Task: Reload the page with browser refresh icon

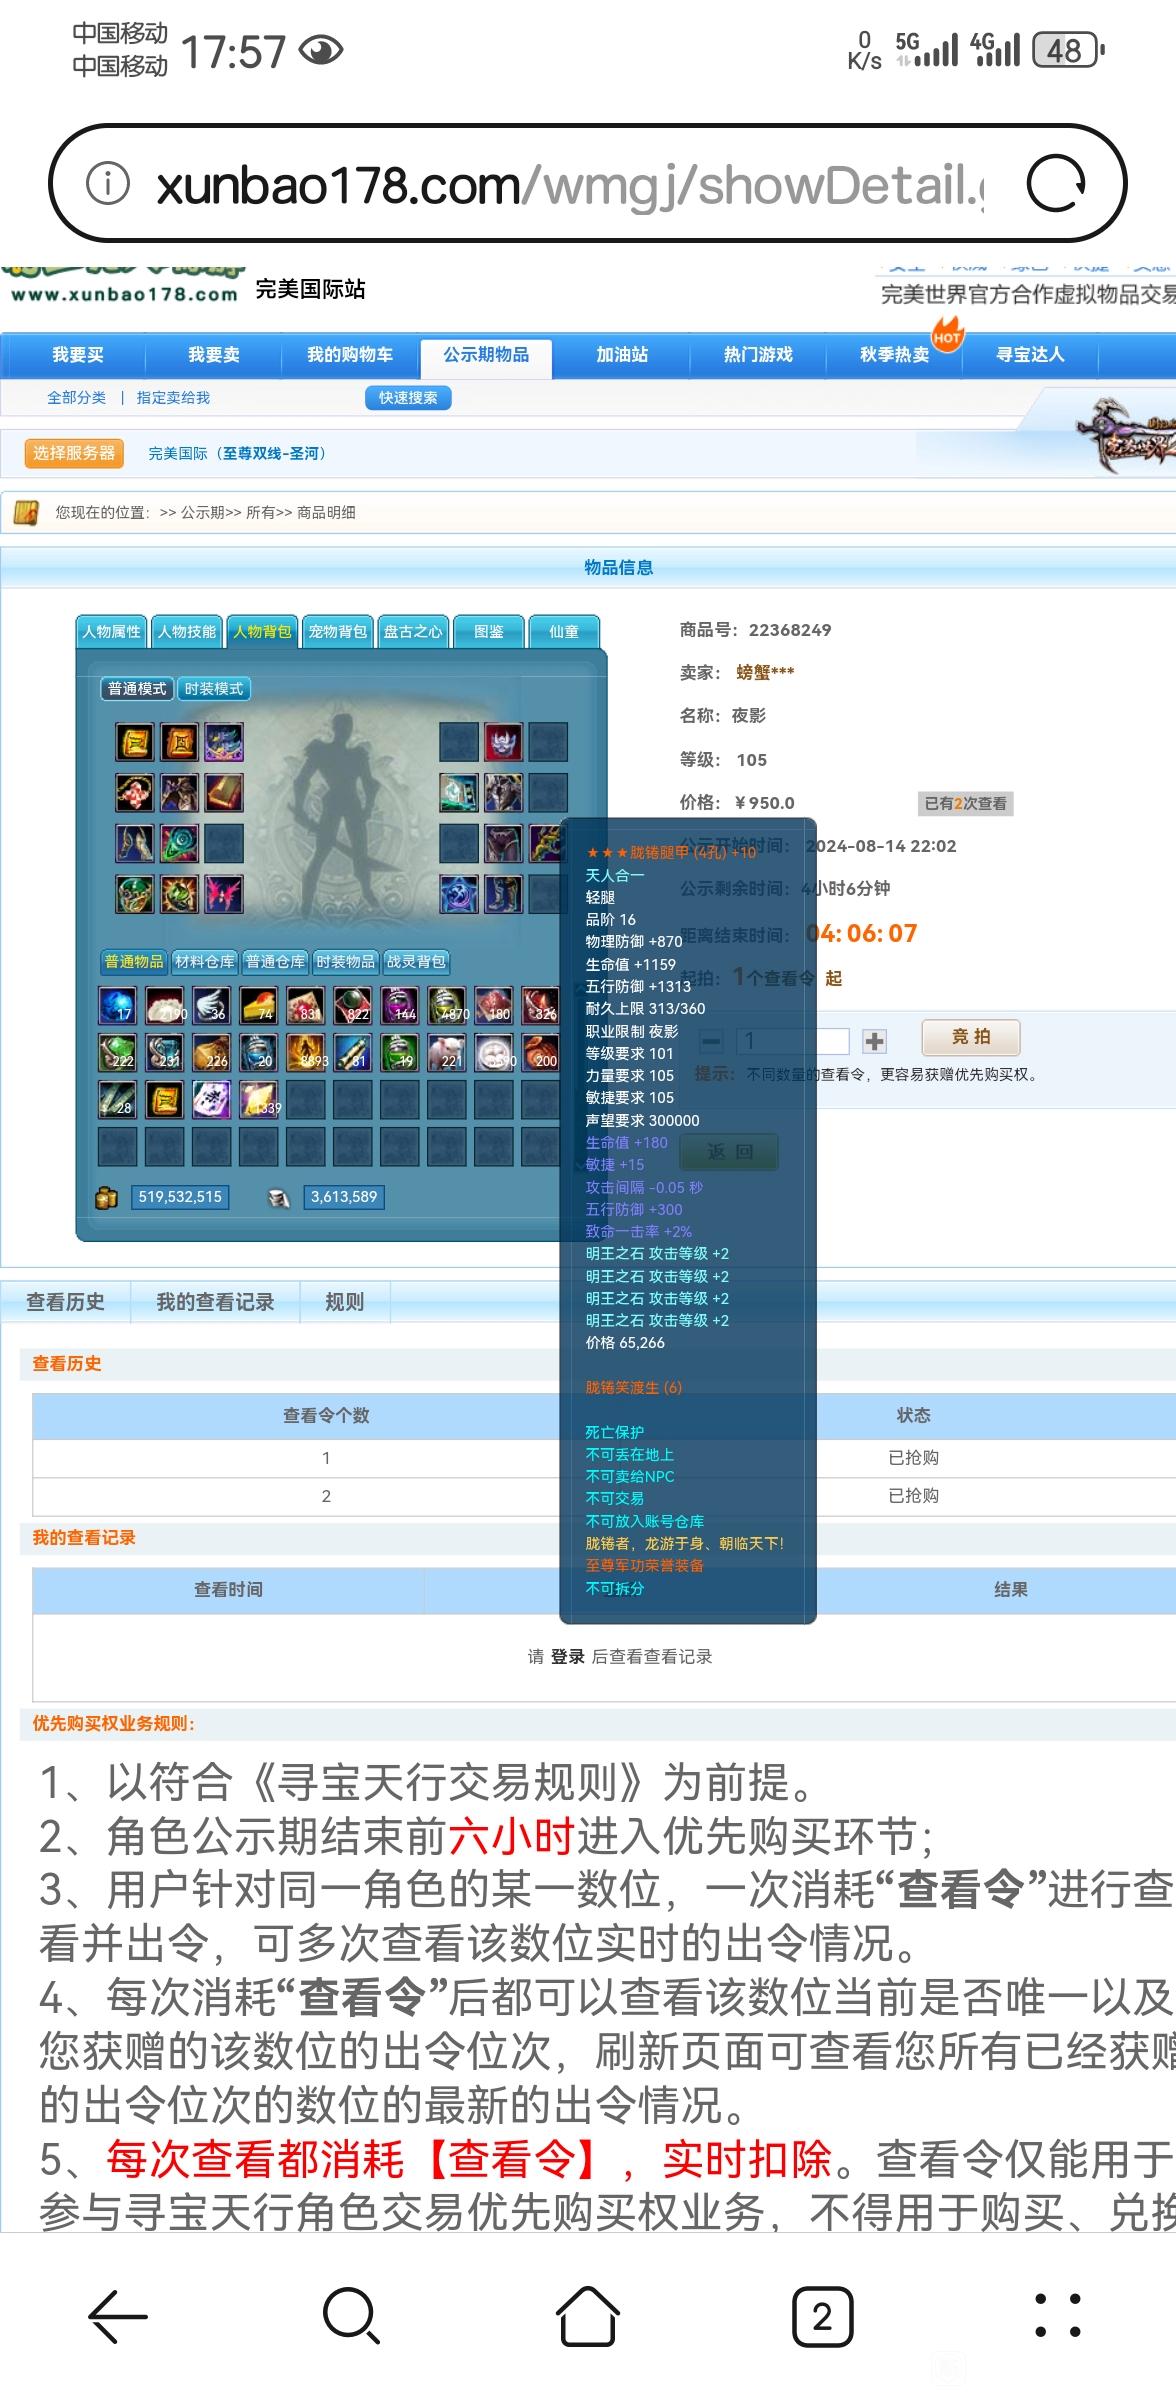Action: click(x=1057, y=184)
